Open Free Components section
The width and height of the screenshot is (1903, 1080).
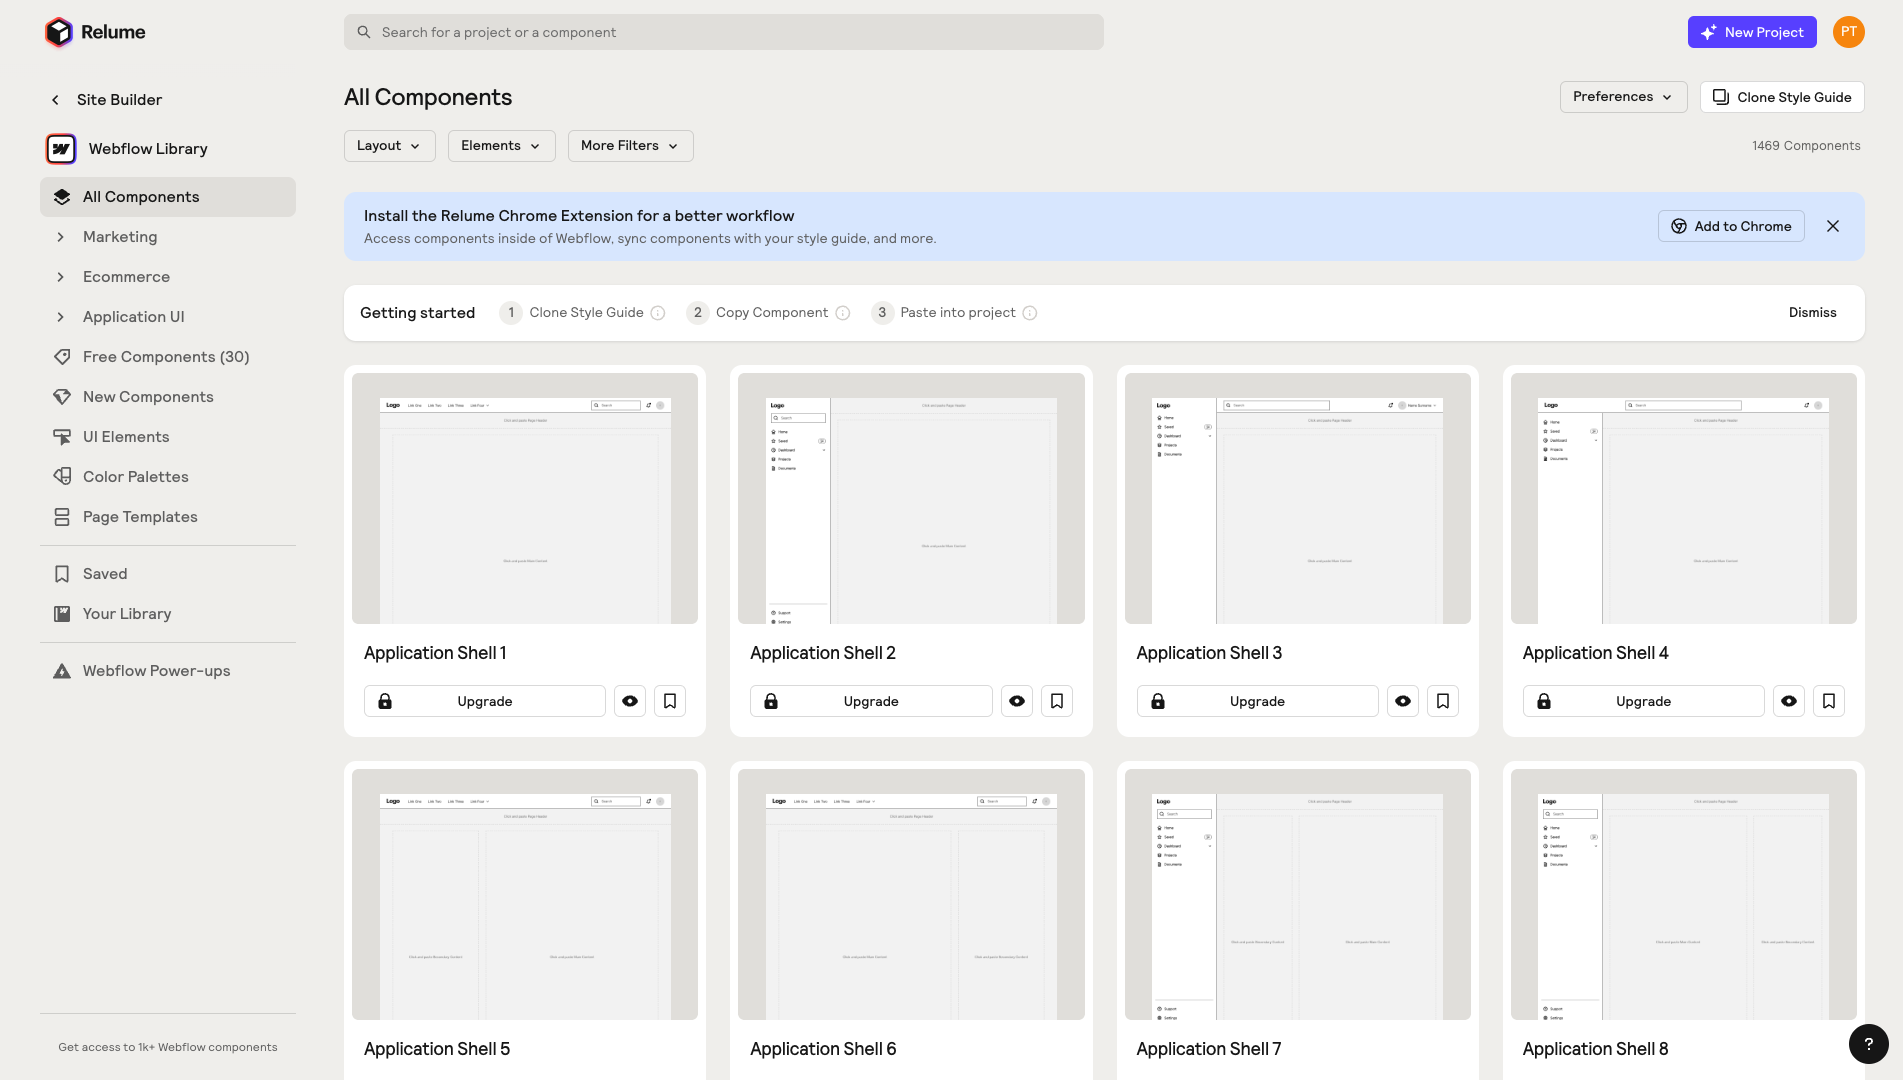pyautogui.click(x=166, y=357)
